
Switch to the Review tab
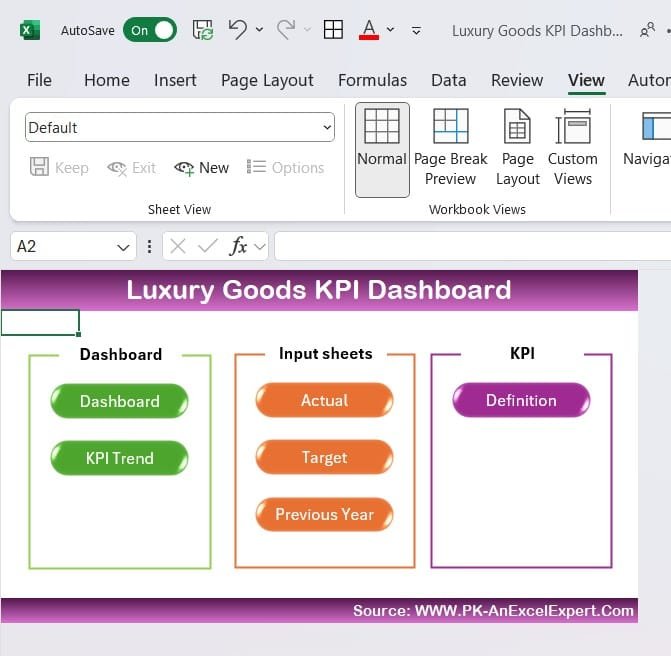click(517, 80)
